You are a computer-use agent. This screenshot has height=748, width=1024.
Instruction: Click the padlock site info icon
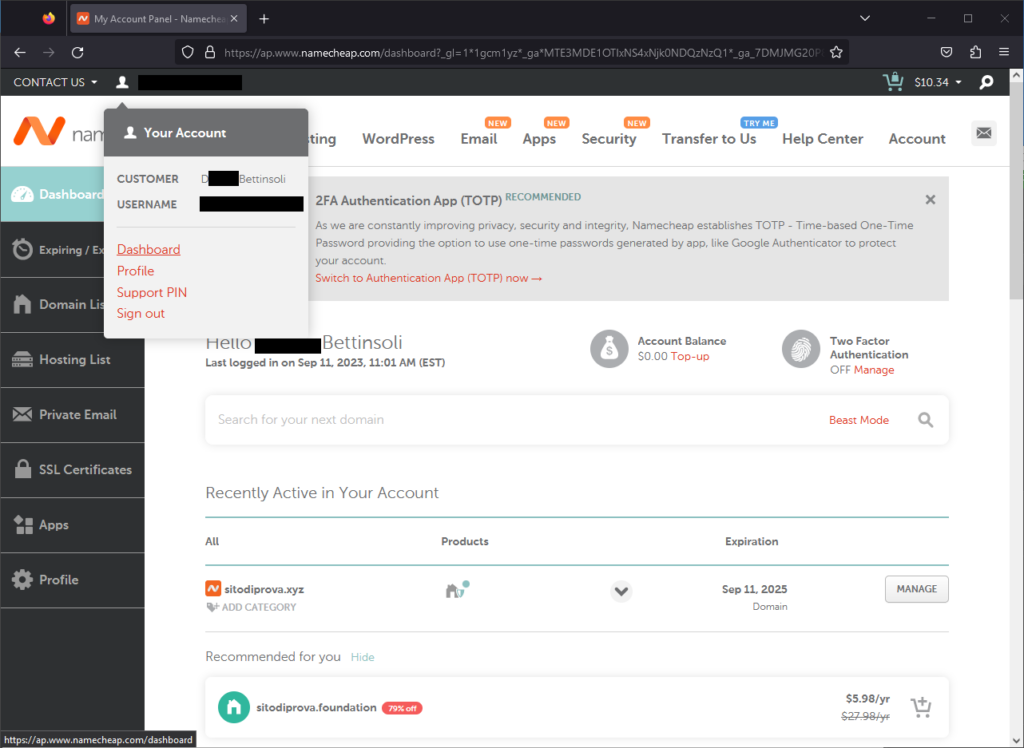(210, 52)
